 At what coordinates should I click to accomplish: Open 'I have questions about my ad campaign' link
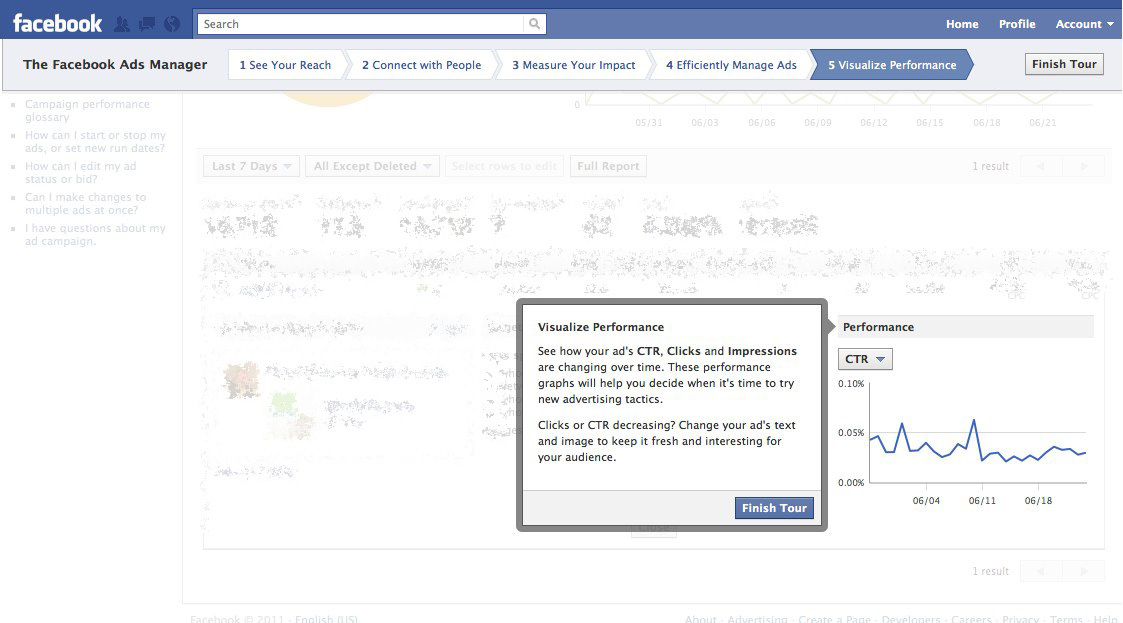(x=95, y=234)
